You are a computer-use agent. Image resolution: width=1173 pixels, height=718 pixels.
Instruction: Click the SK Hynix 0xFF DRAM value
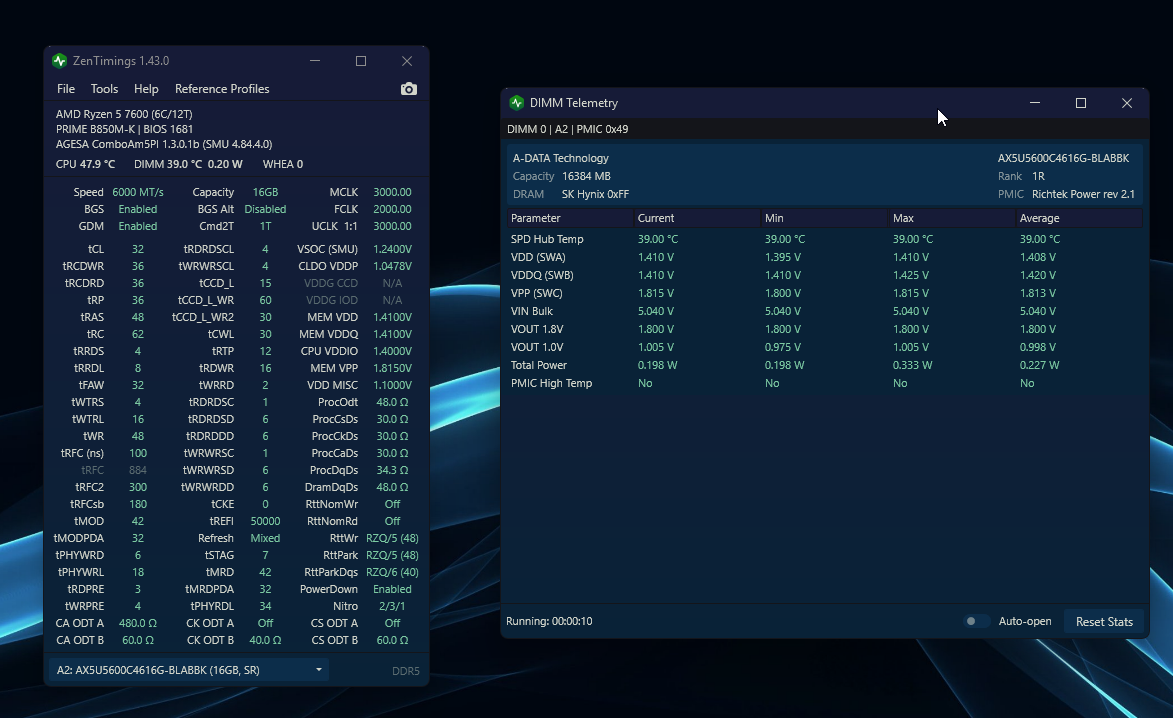coord(595,194)
